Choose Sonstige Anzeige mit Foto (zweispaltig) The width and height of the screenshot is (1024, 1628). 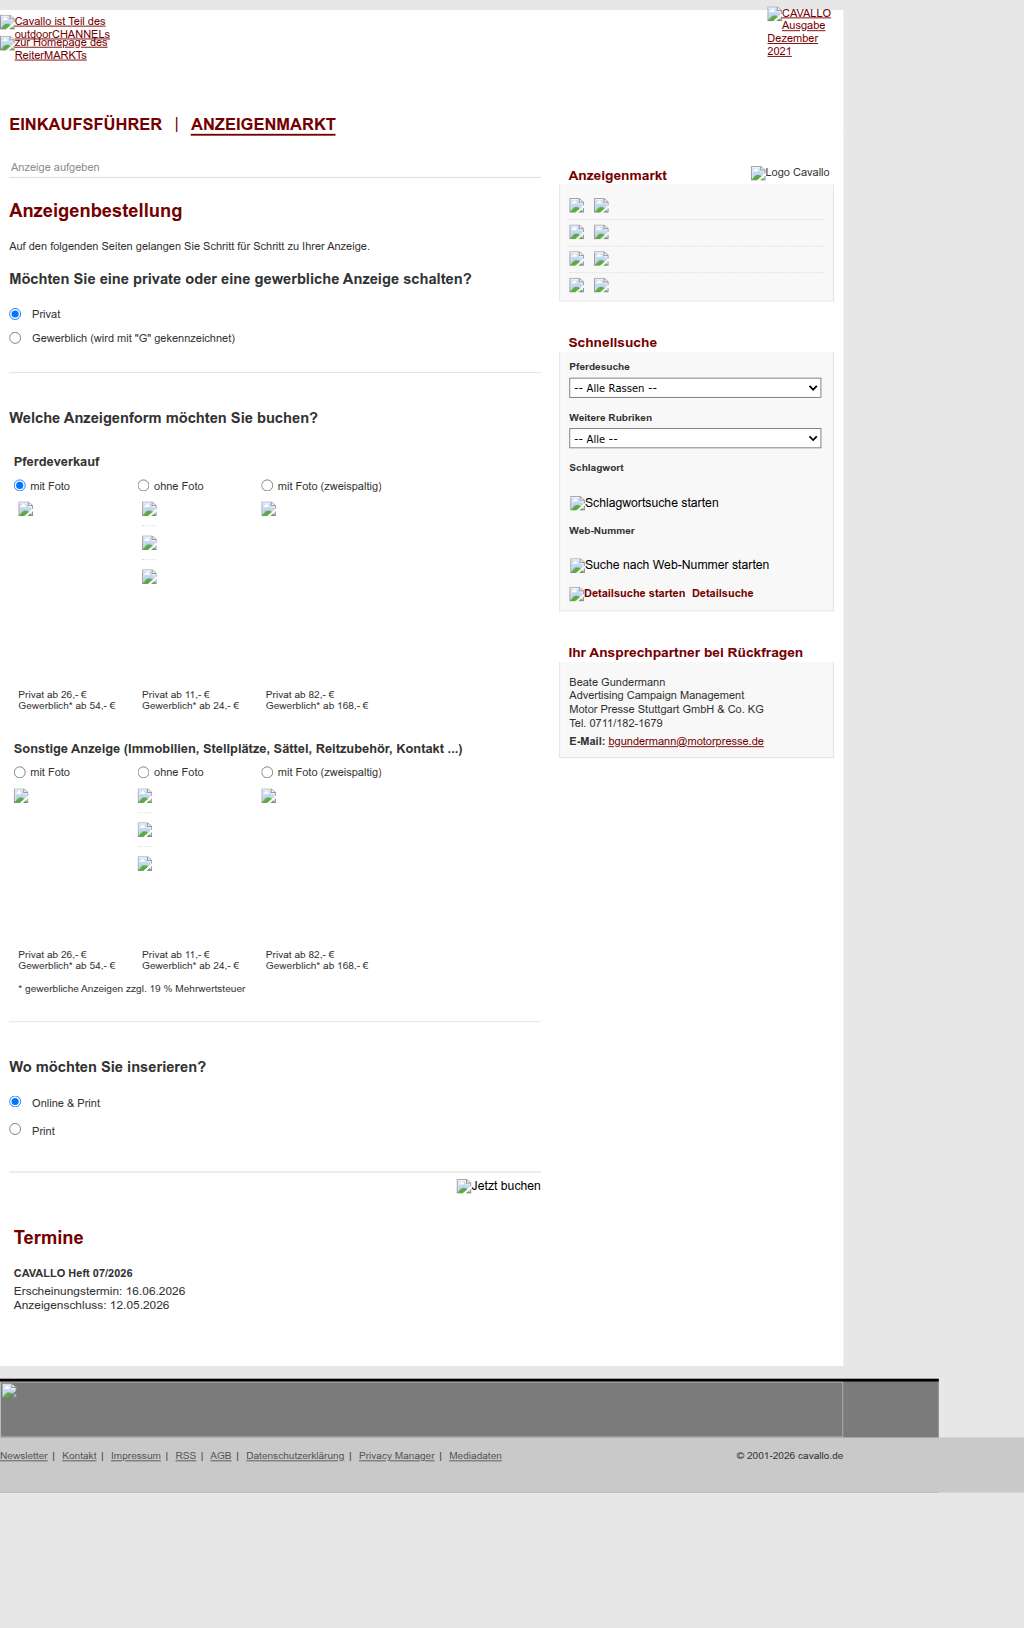coord(267,772)
